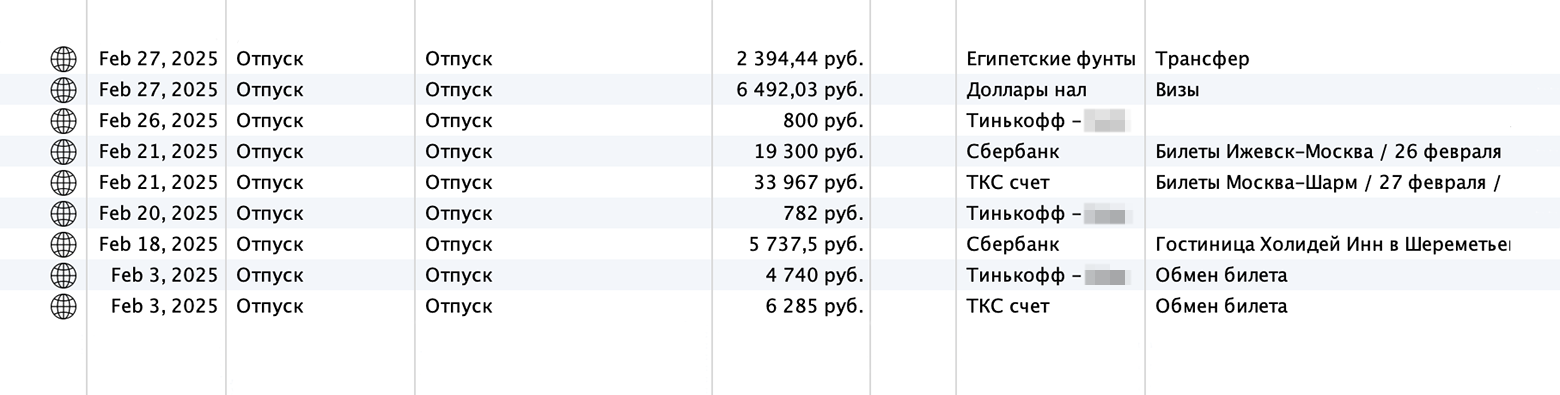The width and height of the screenshot is (1560, 395).
Task: Select Обмен билета note in 6 285 руб. row
Action: pyautogui.click(x=1221, y=307)
